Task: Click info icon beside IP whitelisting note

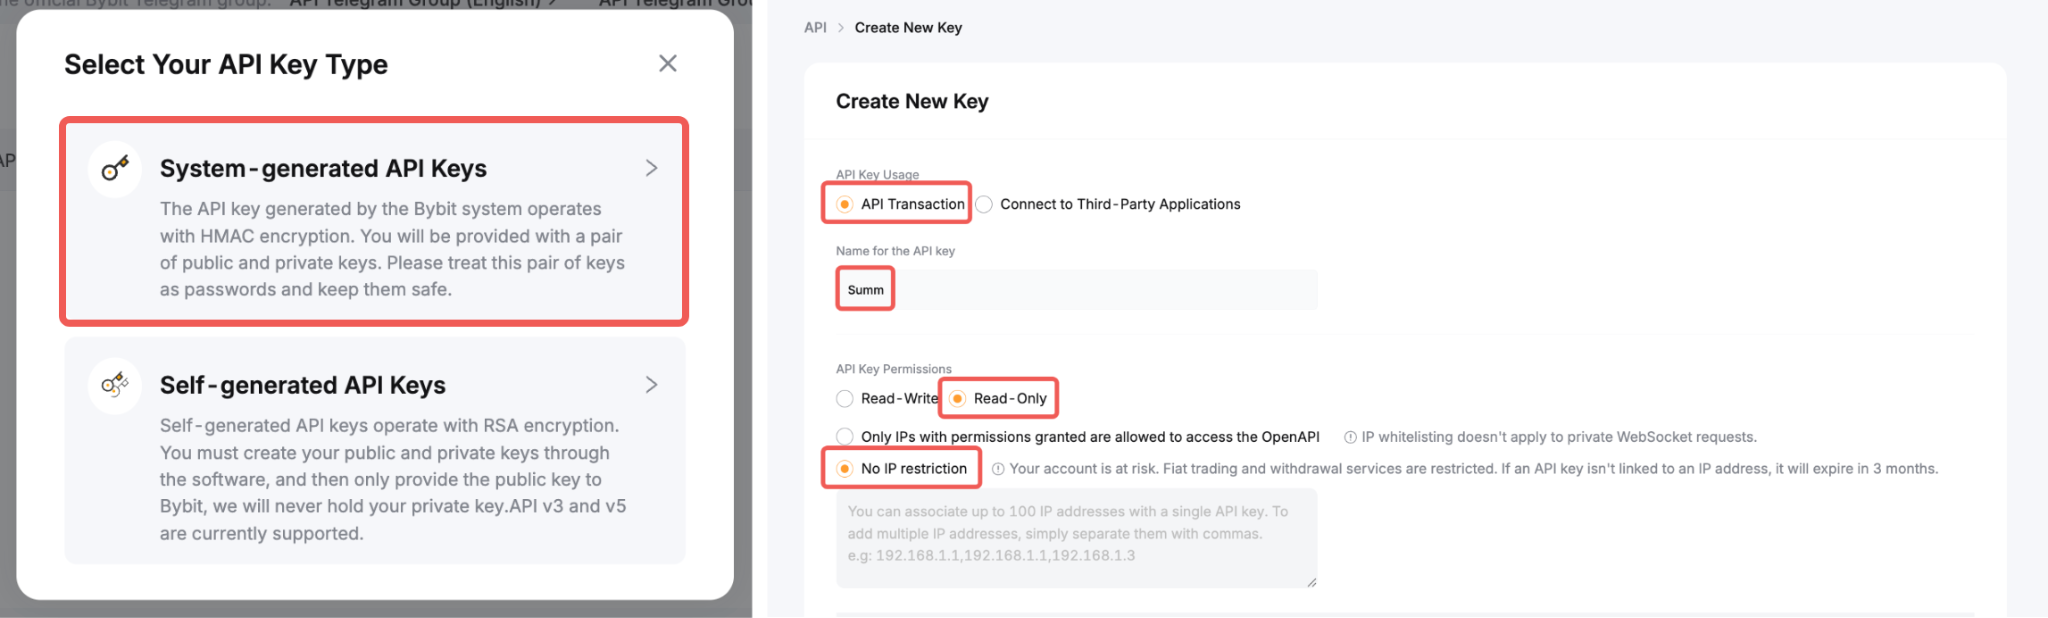Action: pyautogui.click(x=1350, y=437)
